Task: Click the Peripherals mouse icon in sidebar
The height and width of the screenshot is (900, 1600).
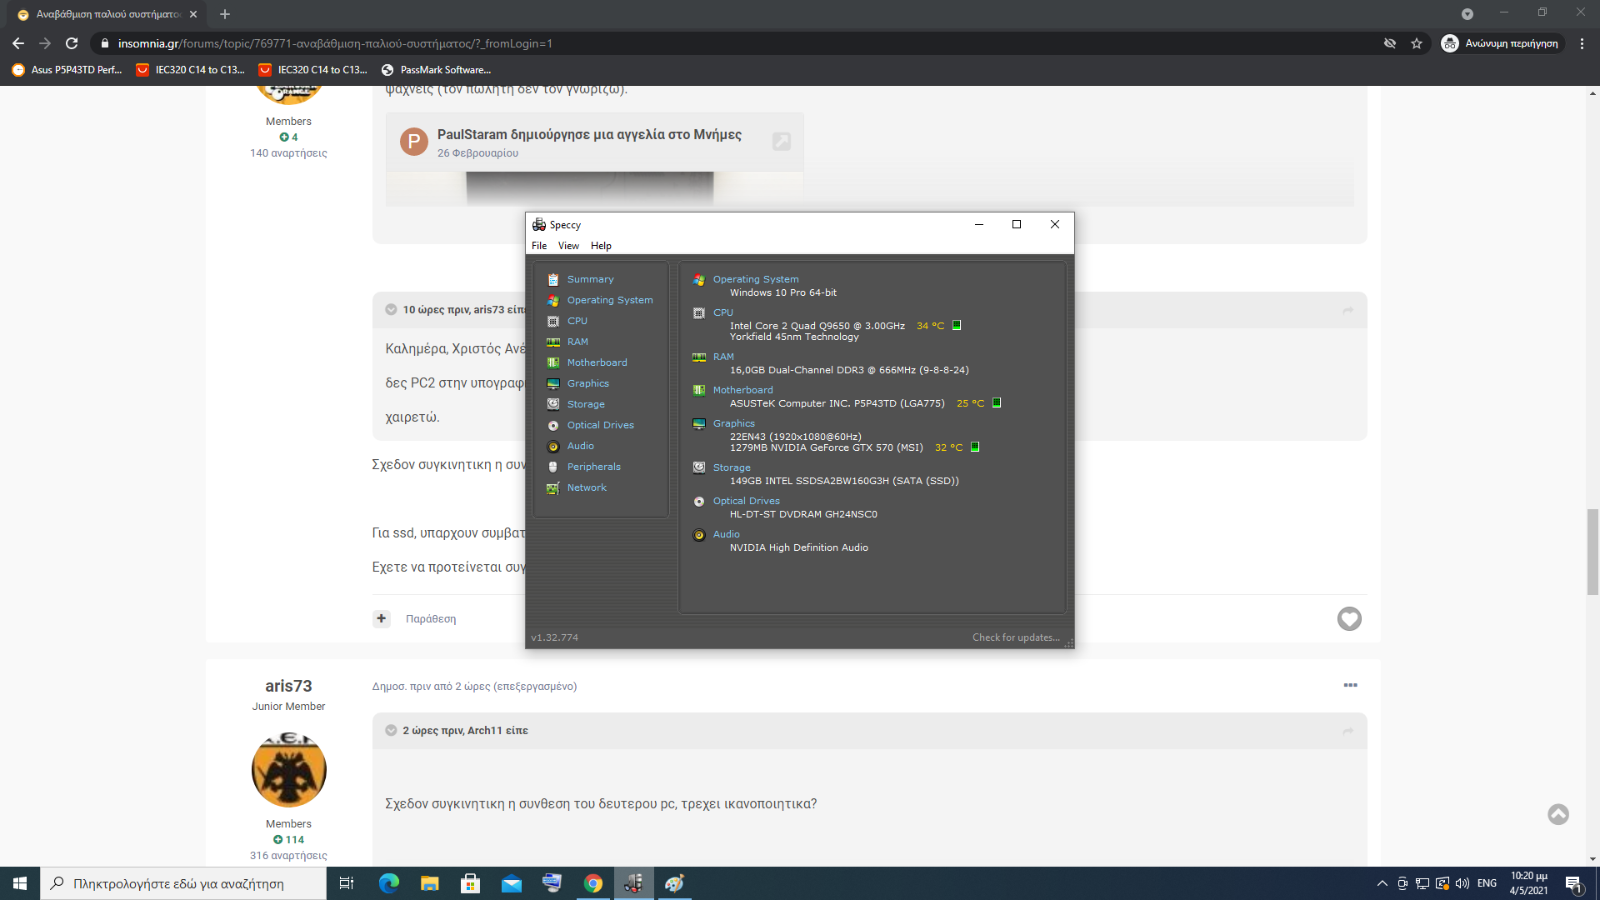Action: click(x=553, y=467)
